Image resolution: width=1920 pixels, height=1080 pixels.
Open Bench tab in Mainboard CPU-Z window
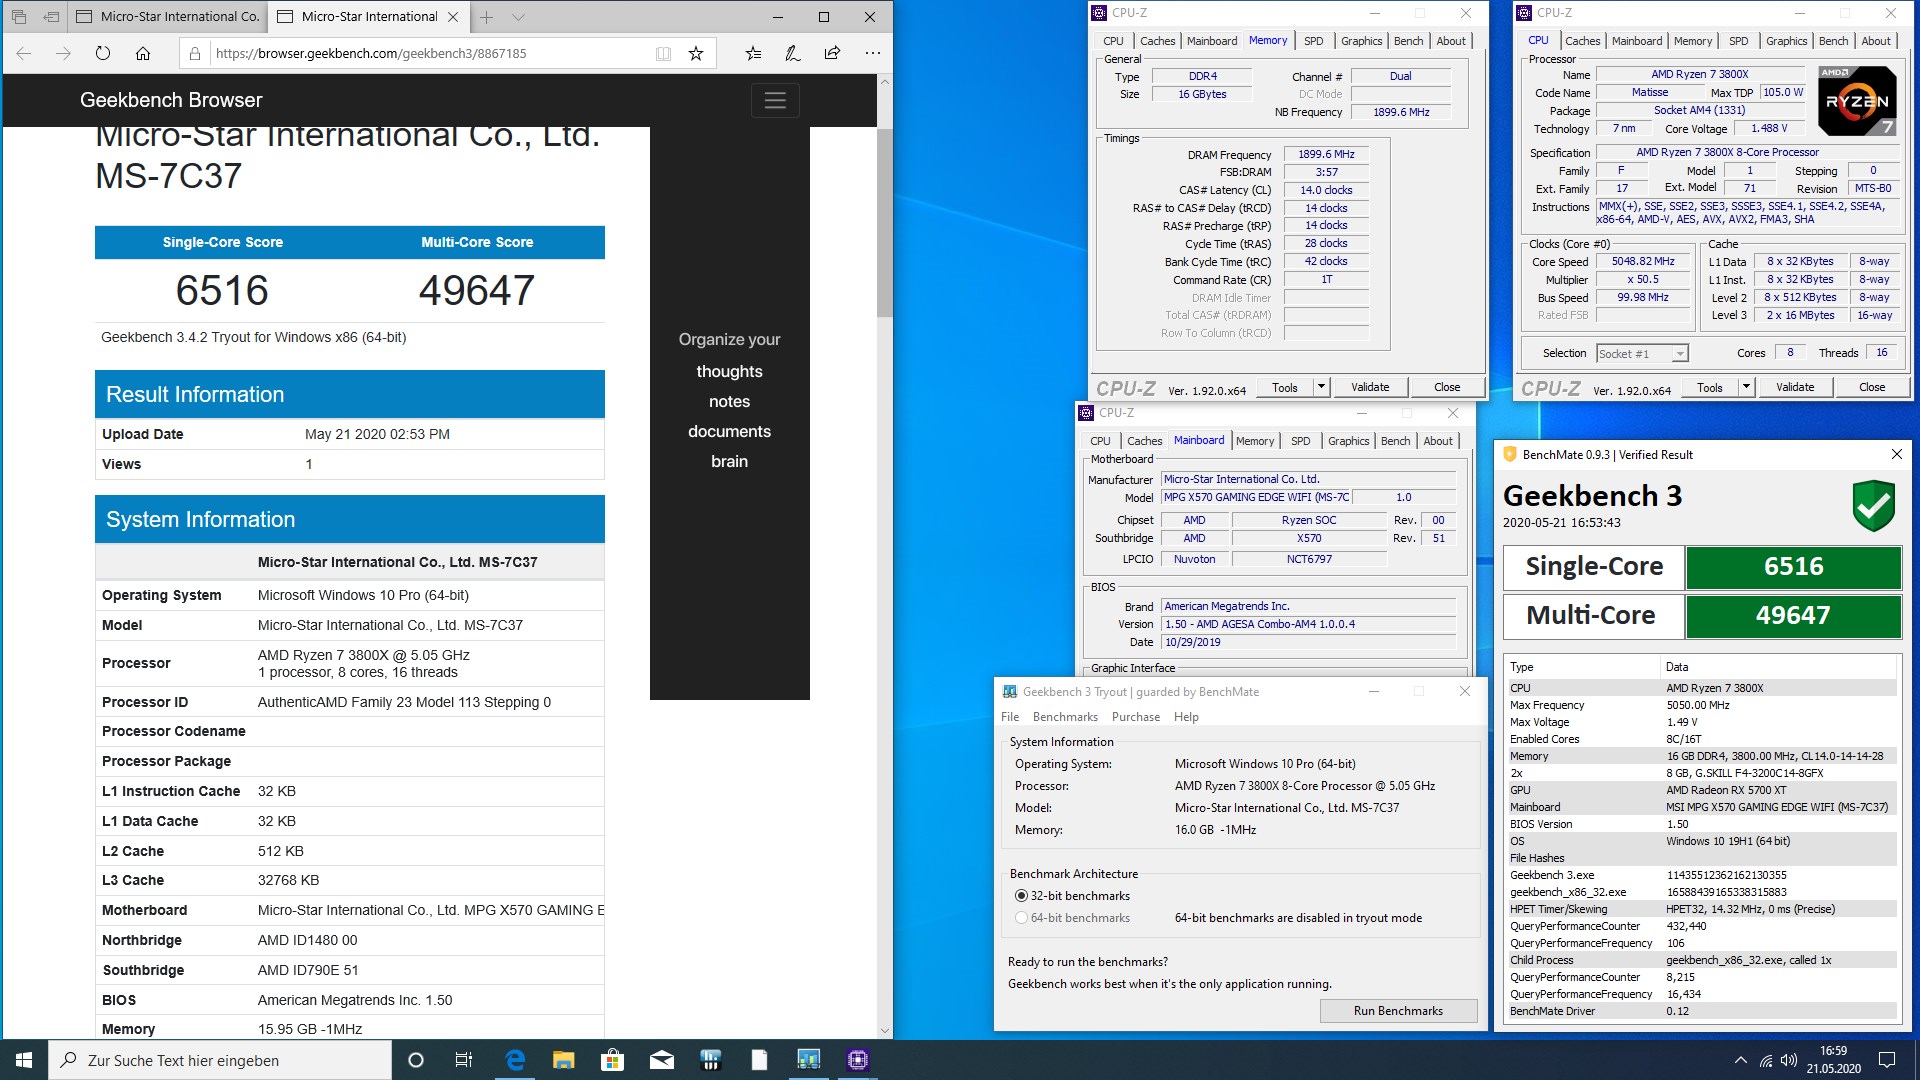tap(1395, 441)
